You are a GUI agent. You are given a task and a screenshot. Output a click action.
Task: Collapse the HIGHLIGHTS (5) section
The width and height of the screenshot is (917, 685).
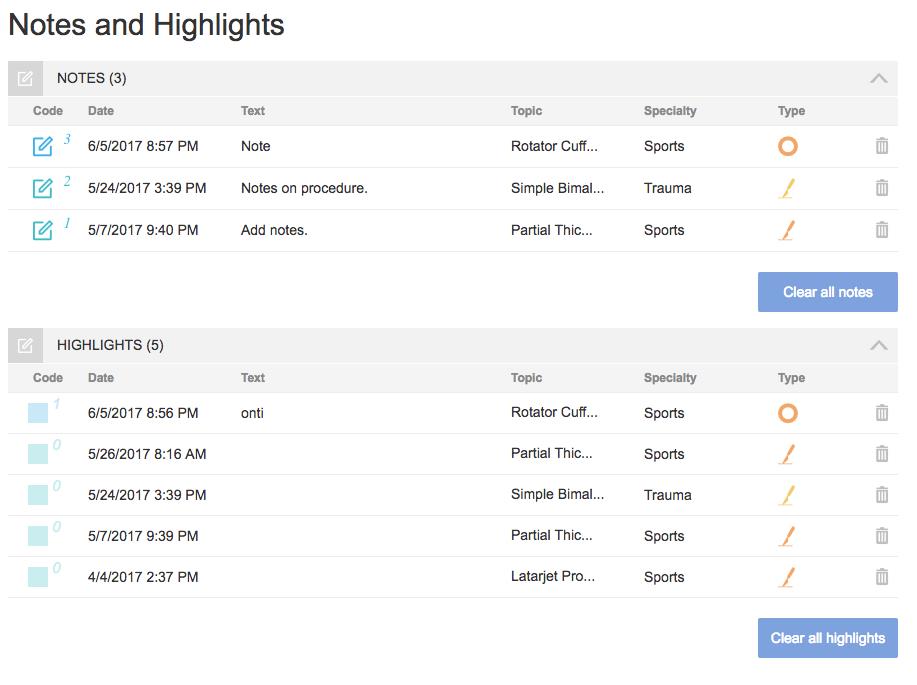pos(878,345)
